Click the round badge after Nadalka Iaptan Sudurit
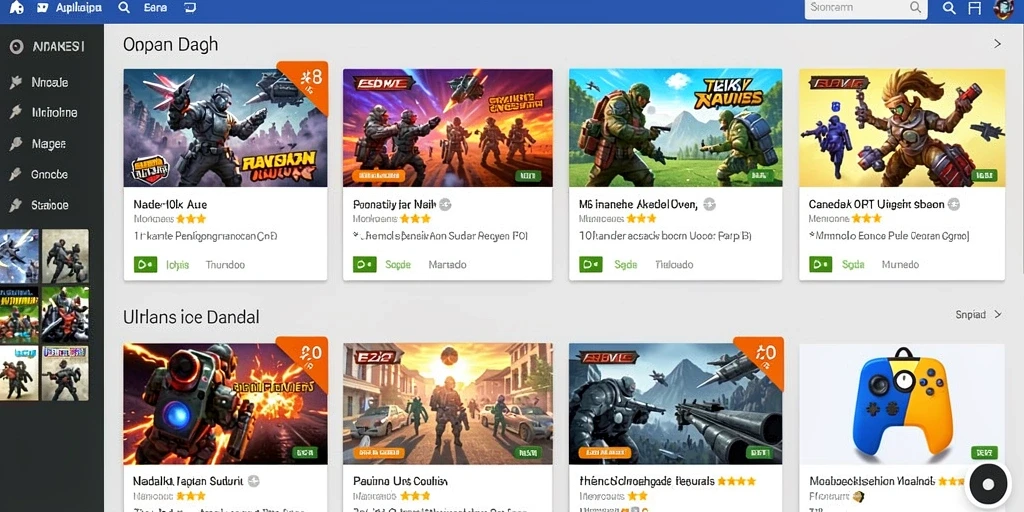 (253, 481)
